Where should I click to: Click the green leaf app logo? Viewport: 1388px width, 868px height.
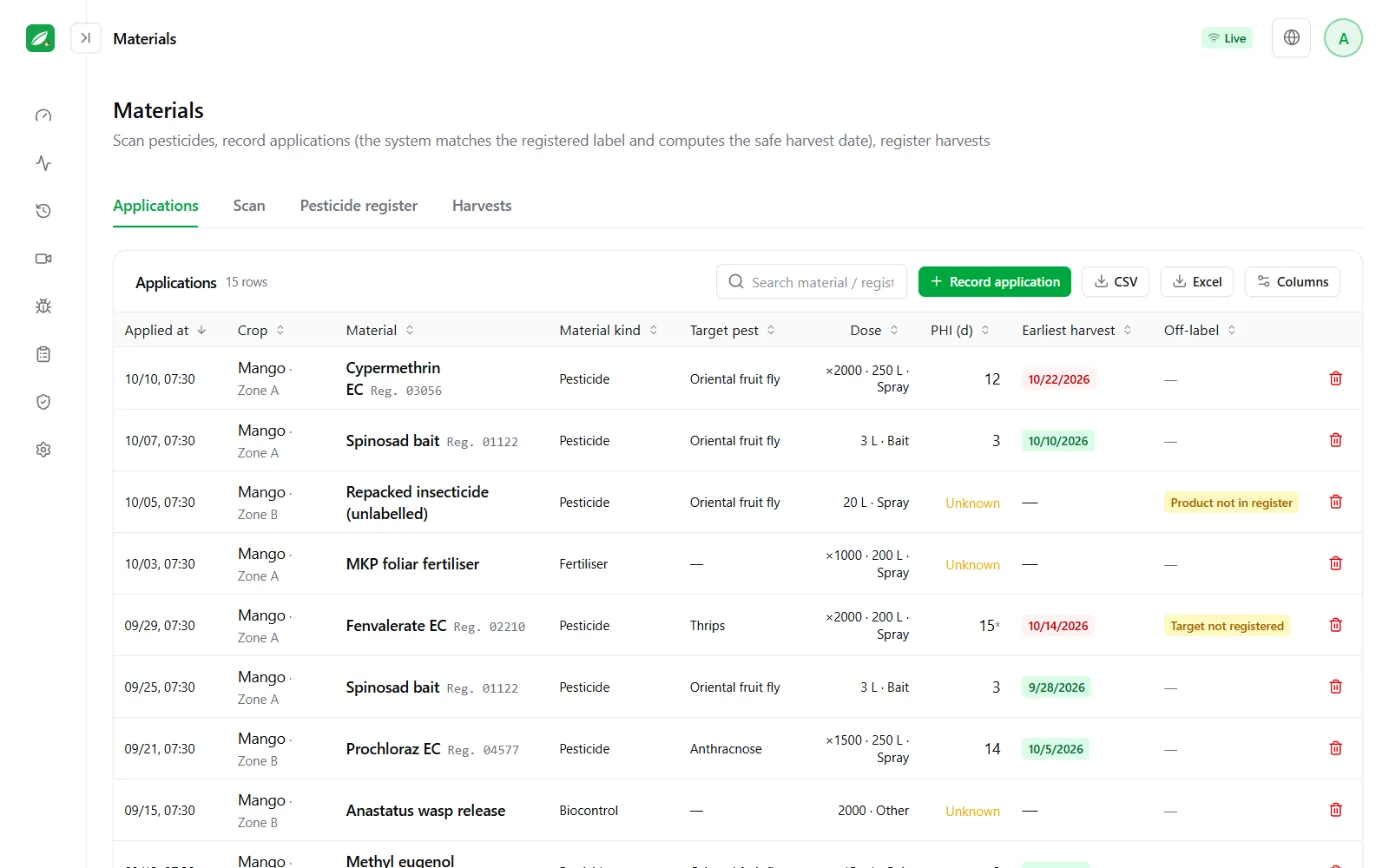(x=41, y=38)
